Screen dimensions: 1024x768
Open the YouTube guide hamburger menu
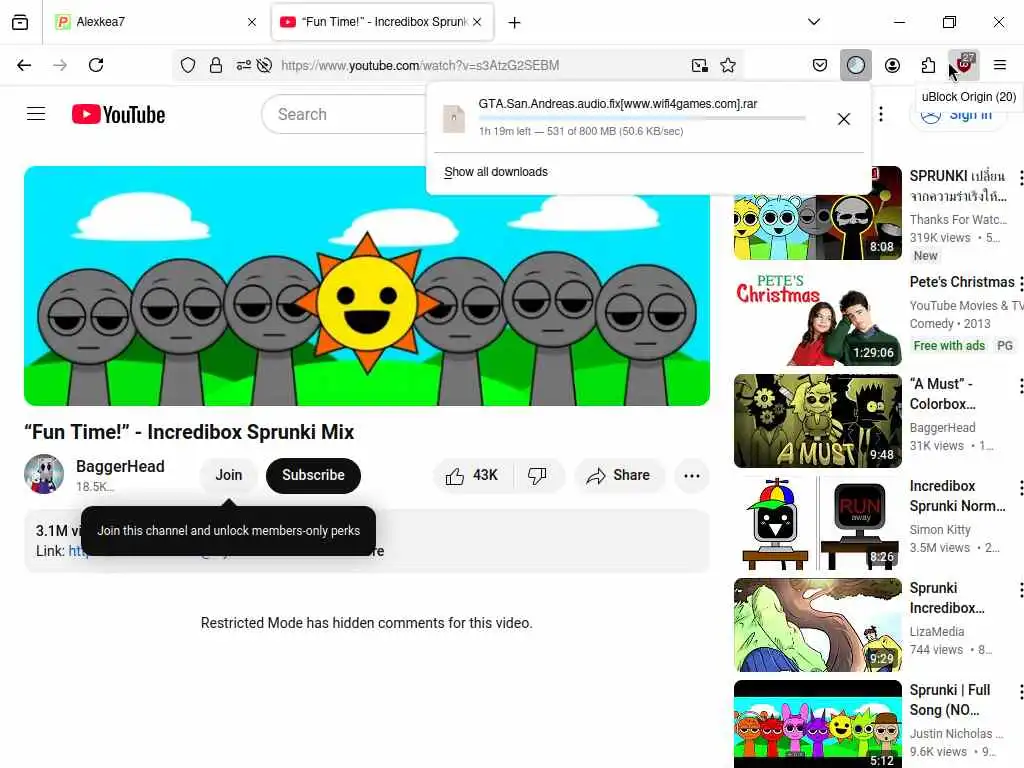36,114
